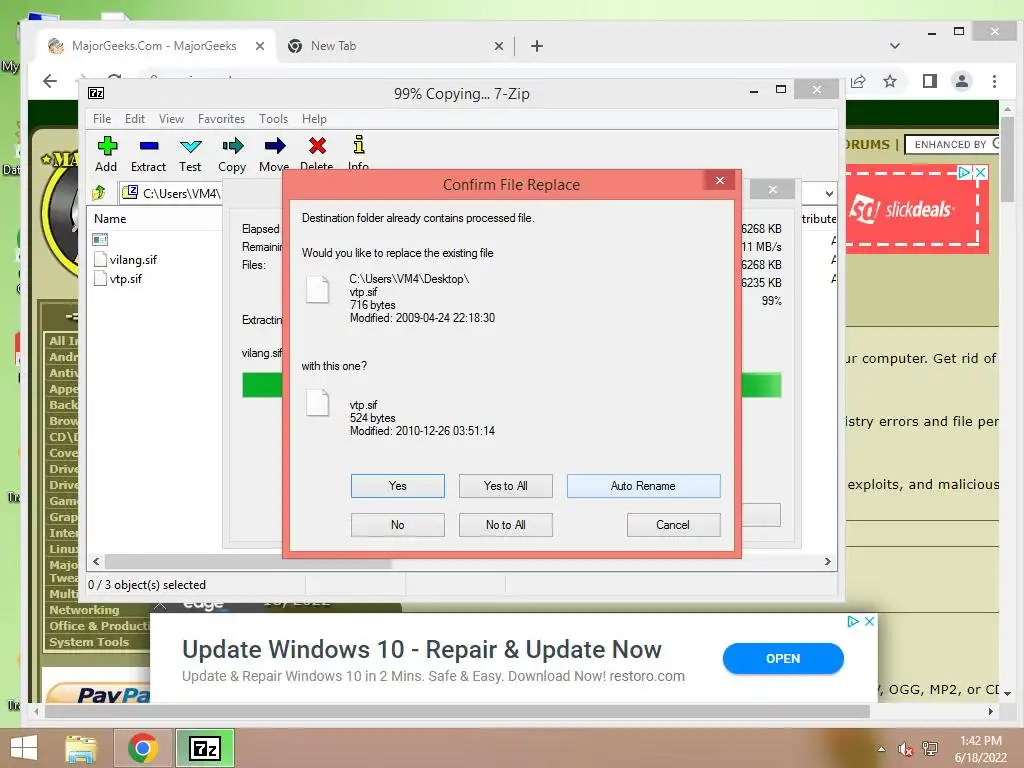Screen dimensions: 1024x768
Task: Select the vilang.sif file in the list
Action: pyautogui.click(x=125, y=259)
